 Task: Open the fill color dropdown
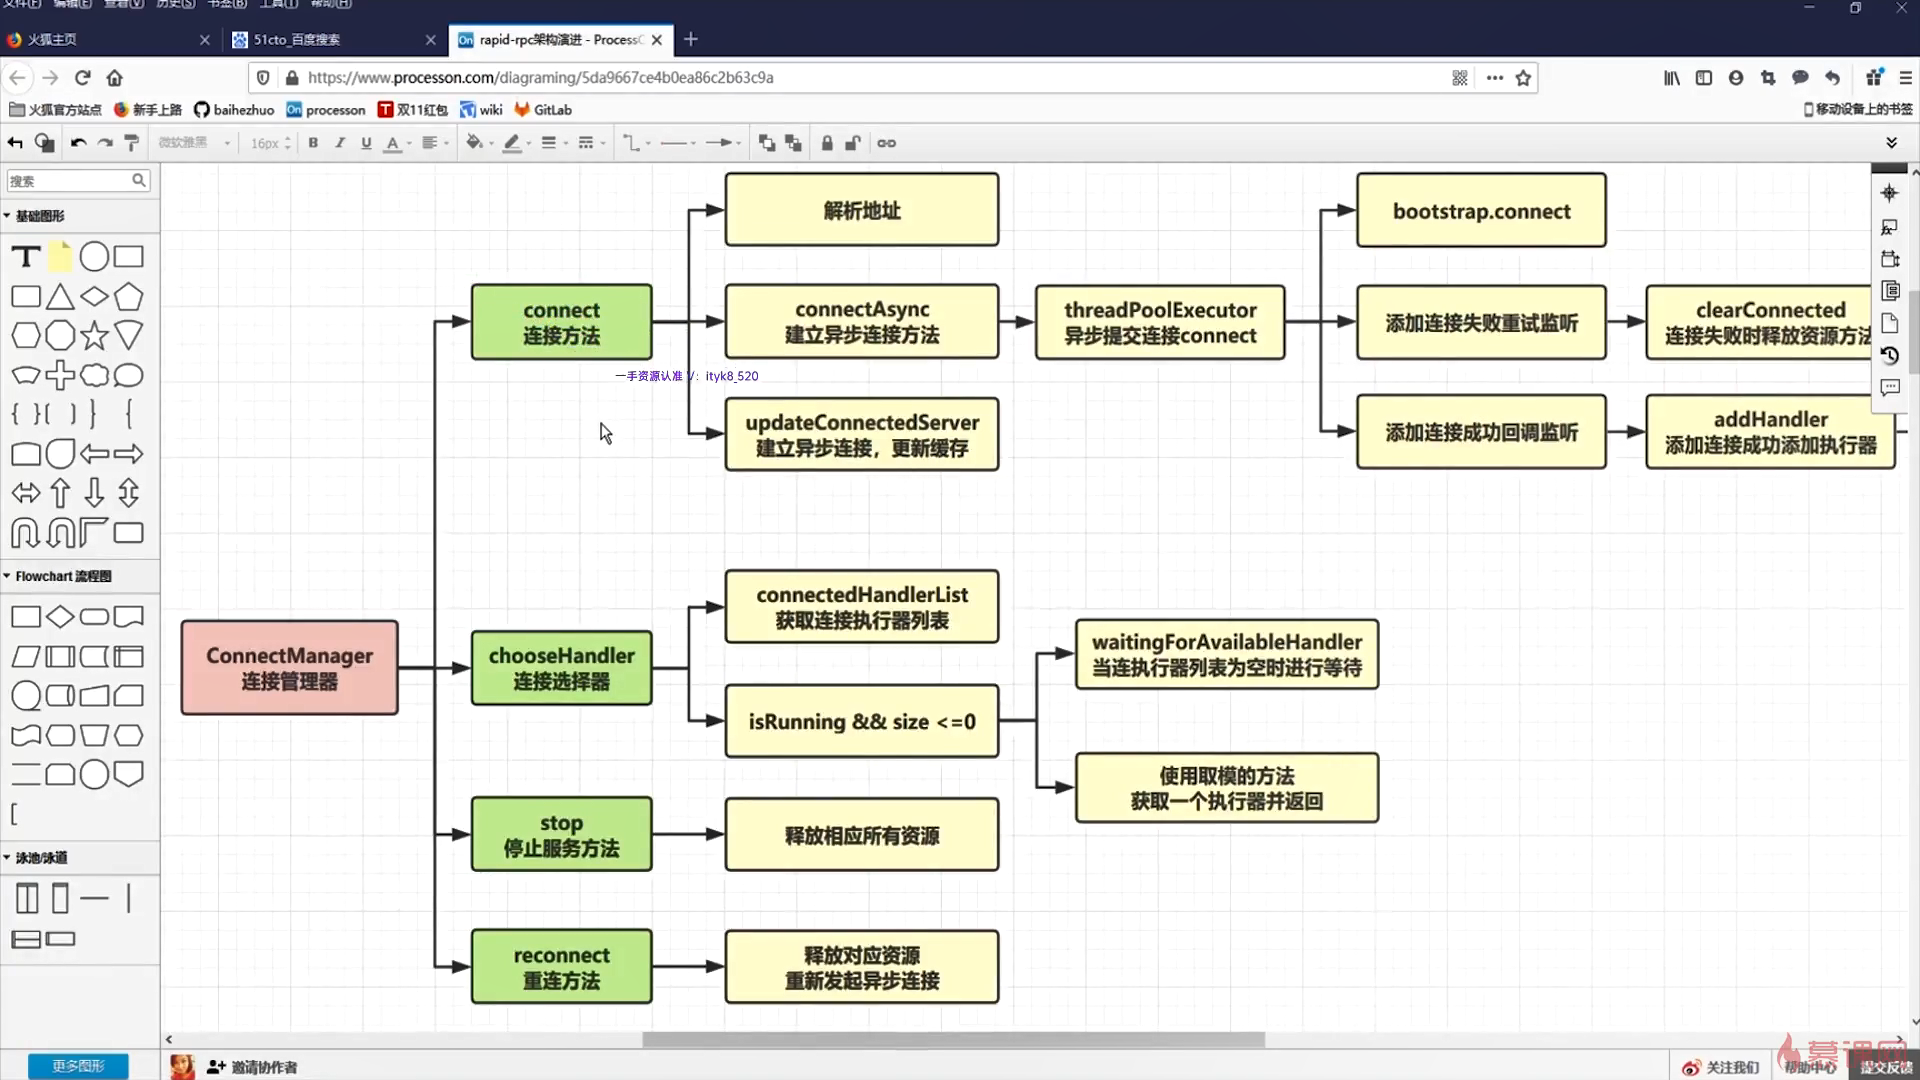[479, 143]
